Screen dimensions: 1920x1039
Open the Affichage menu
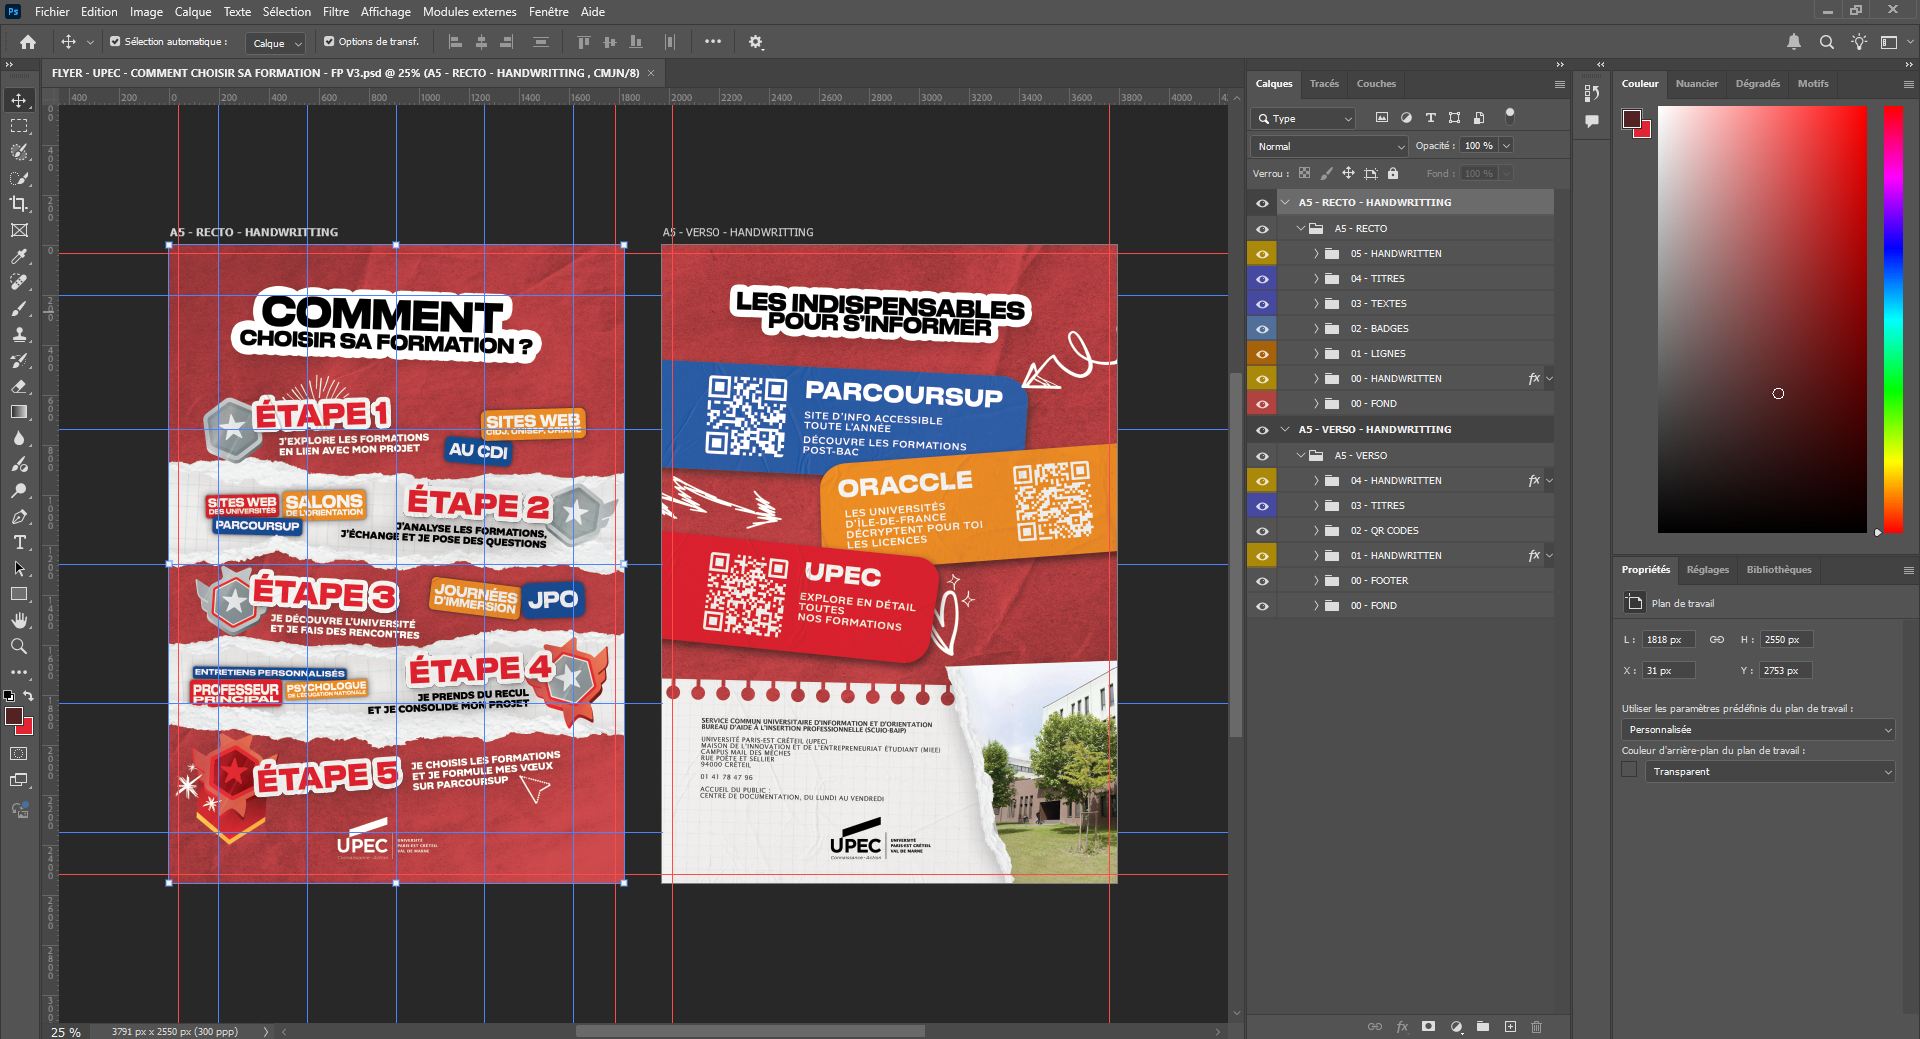click(x=386, y=12)
